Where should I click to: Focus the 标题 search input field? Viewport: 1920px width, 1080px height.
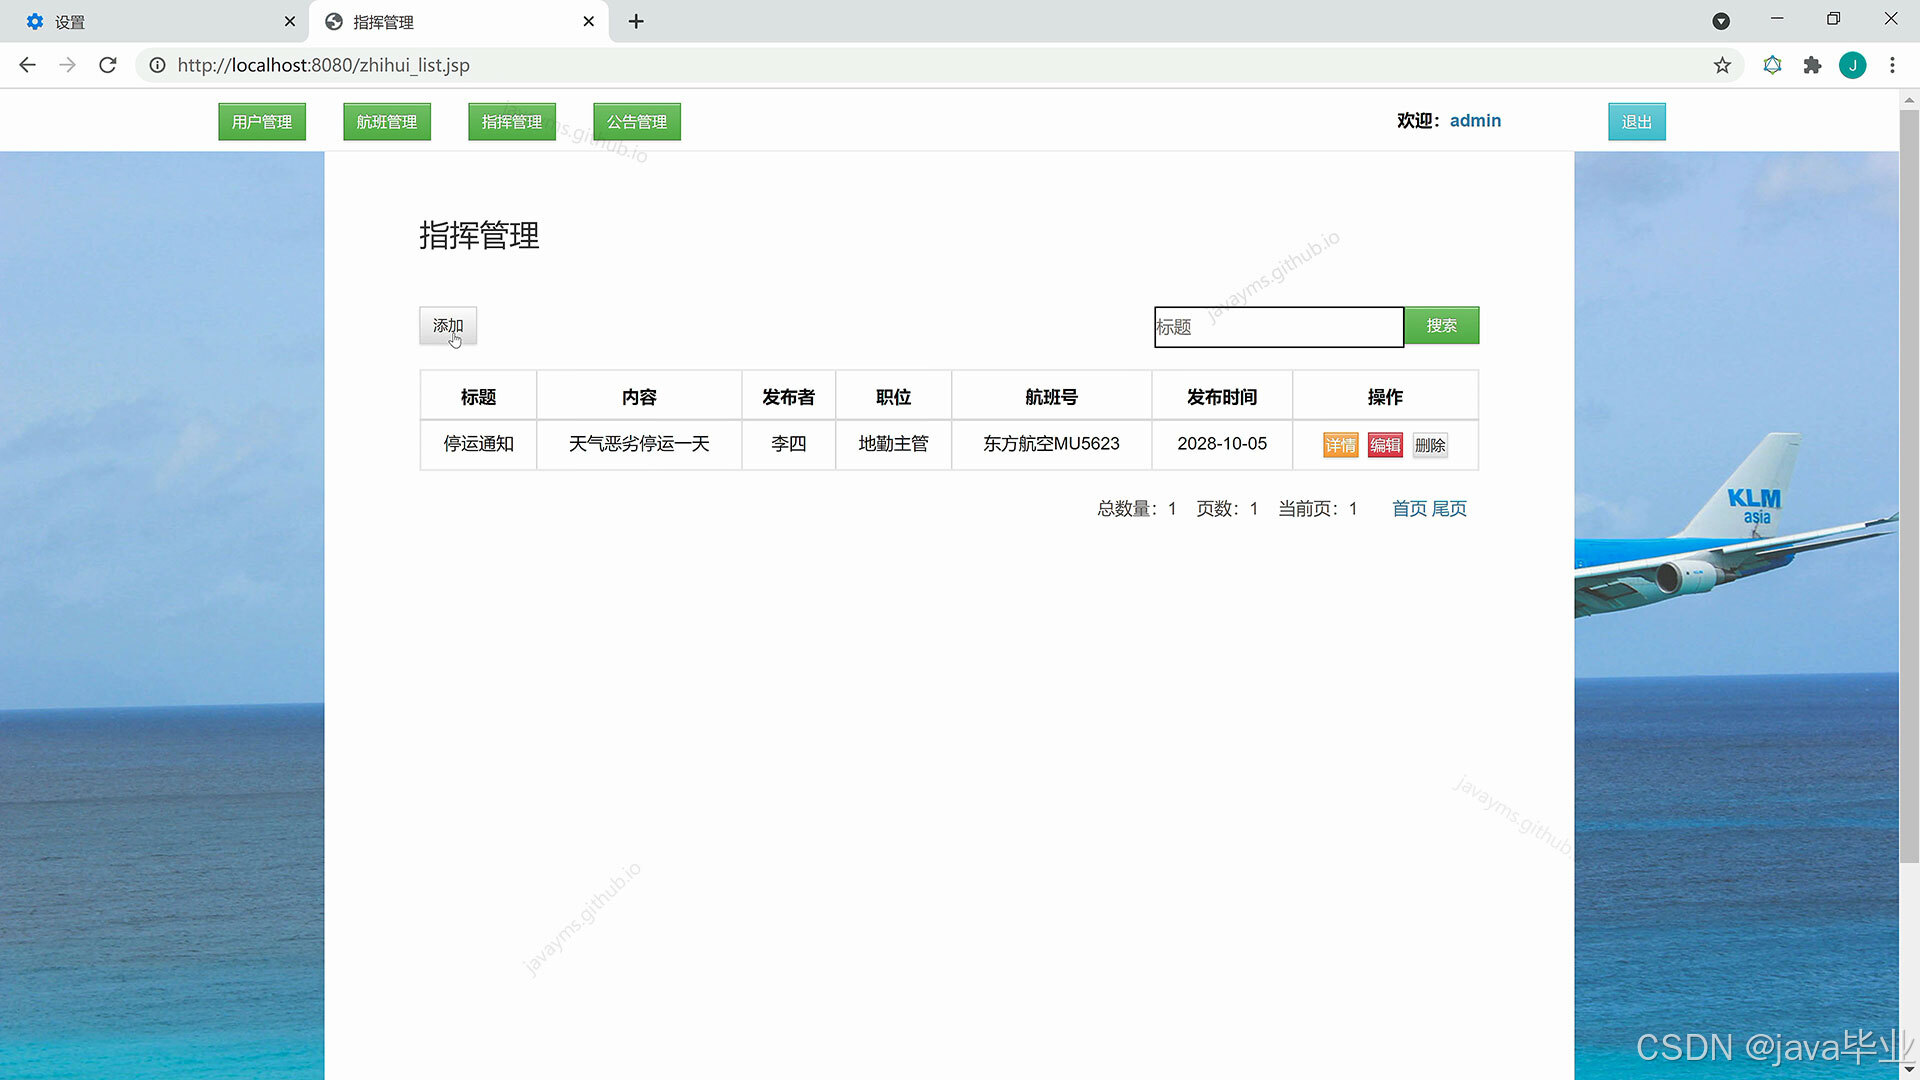pos(1279,327)
